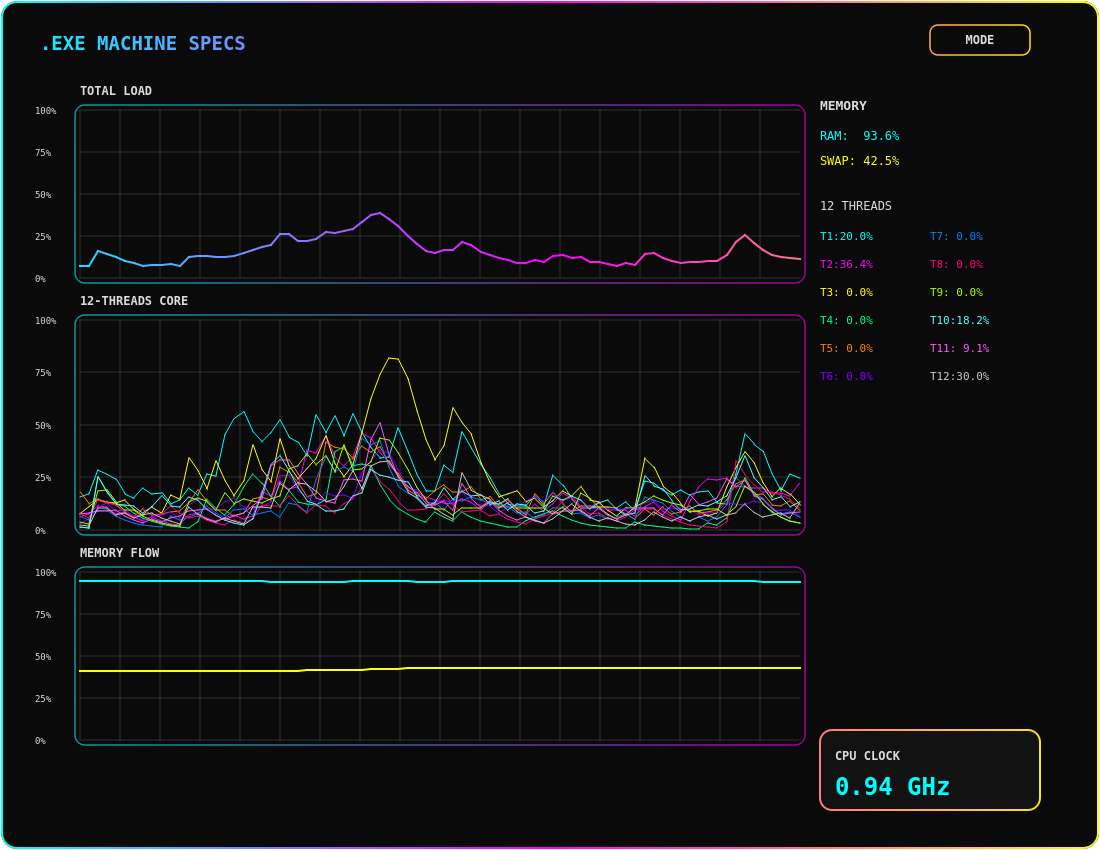Select thread T1:20.0% entry
Image resolution: width=1100 pixels, height=850 pixels.
coord(846,236)
